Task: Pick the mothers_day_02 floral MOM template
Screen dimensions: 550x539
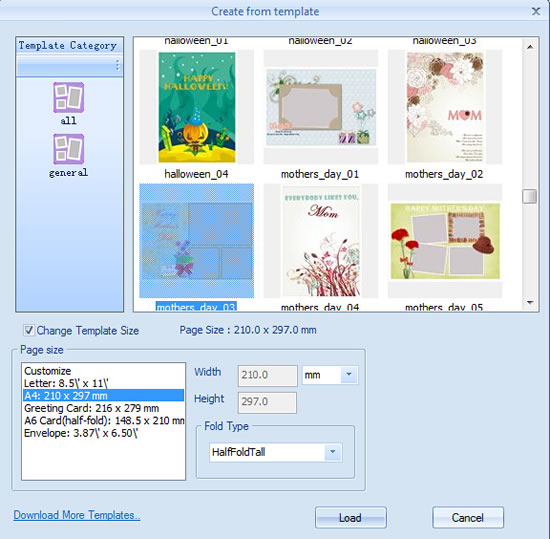Action: pyautogui.click(x=445, y=107)
